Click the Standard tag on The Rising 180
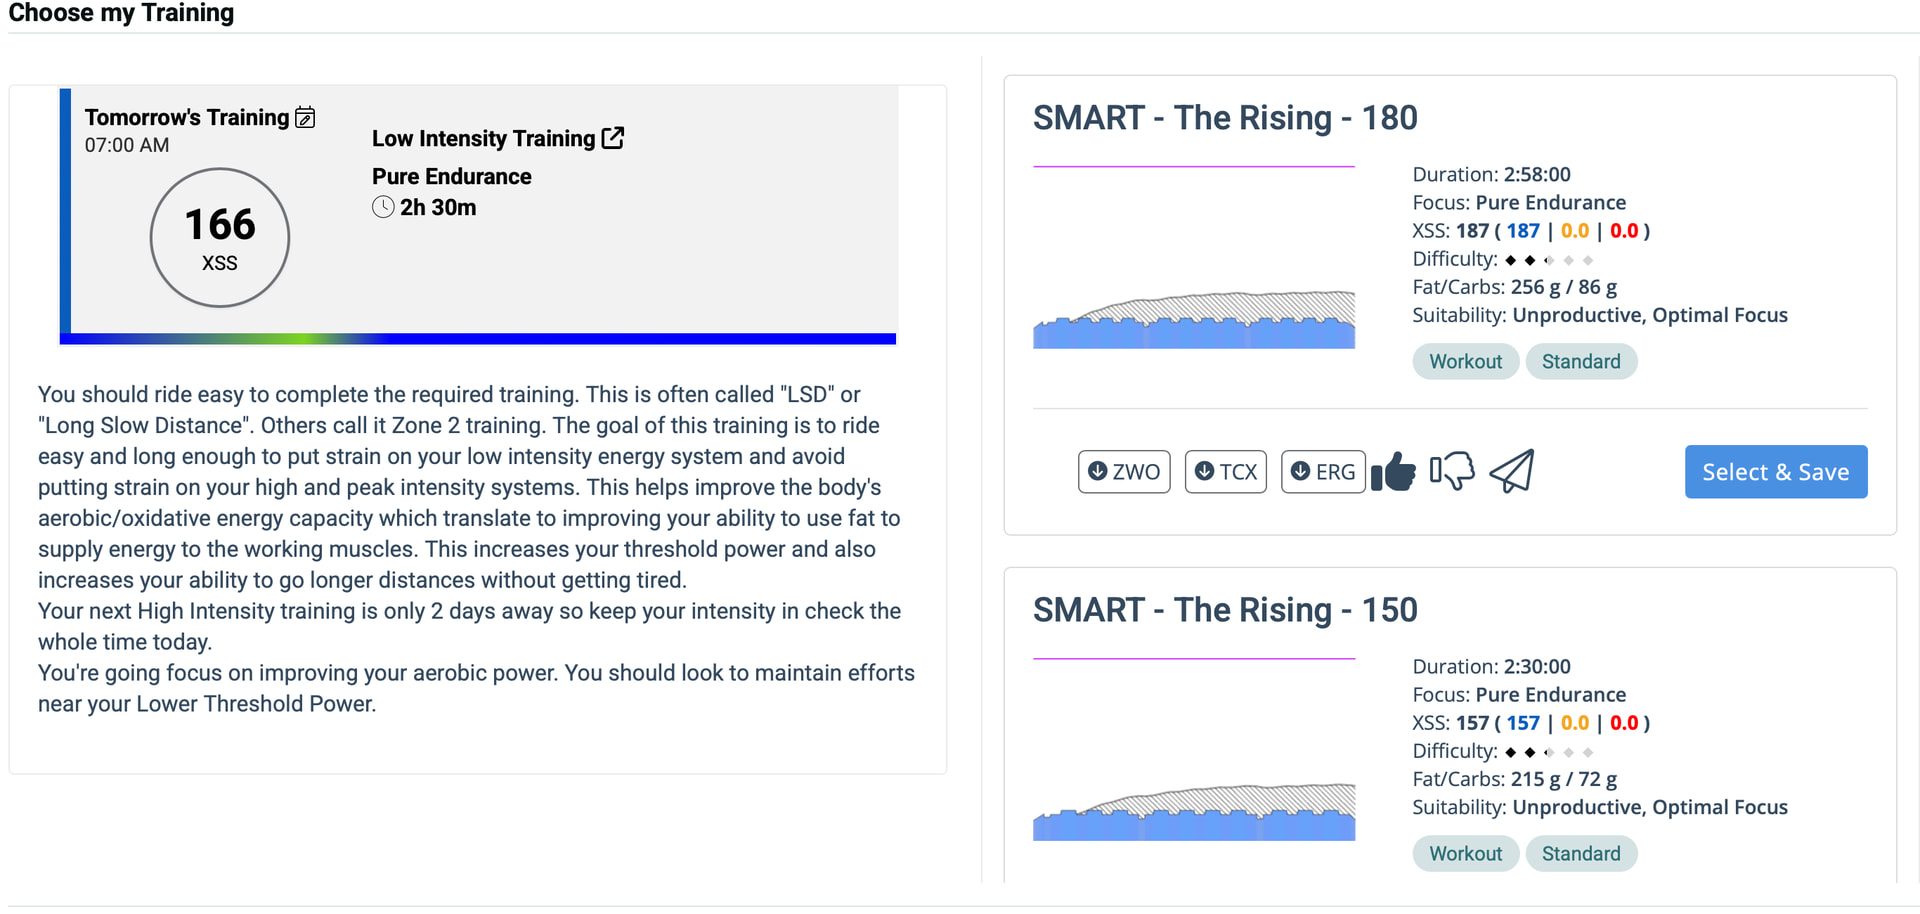The image size is (1920, 914). coord(1580,362)
